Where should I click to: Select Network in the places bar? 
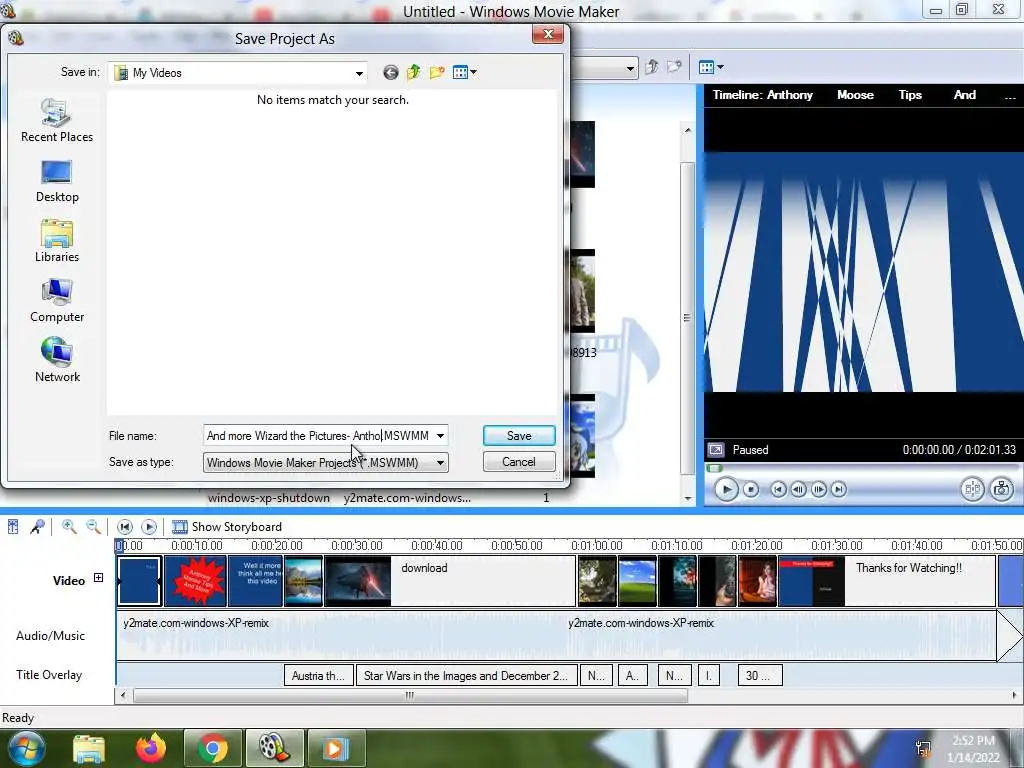57,360
